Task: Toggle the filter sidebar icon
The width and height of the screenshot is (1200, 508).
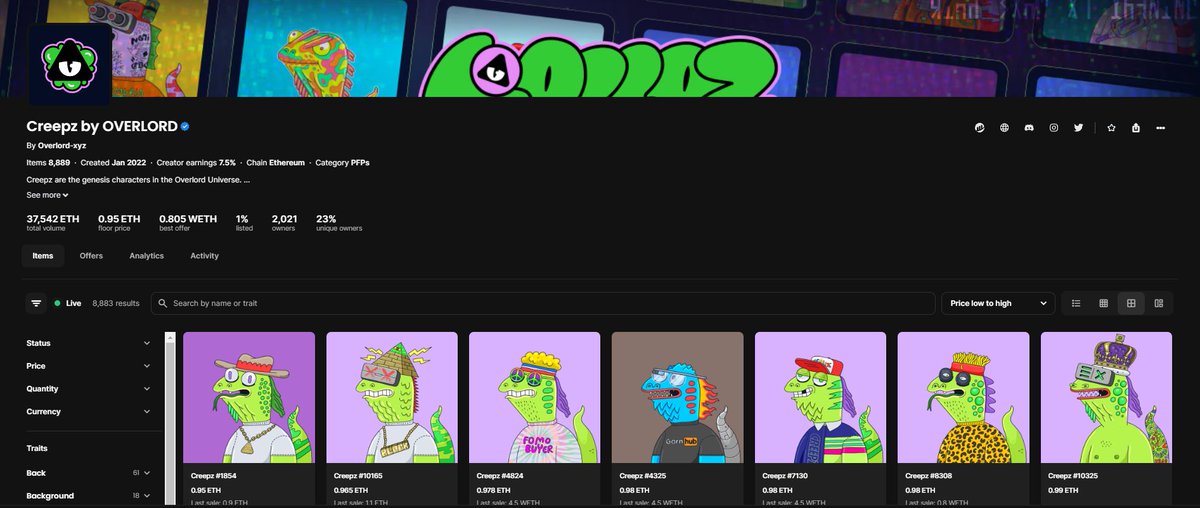Action: click(37, 303)
